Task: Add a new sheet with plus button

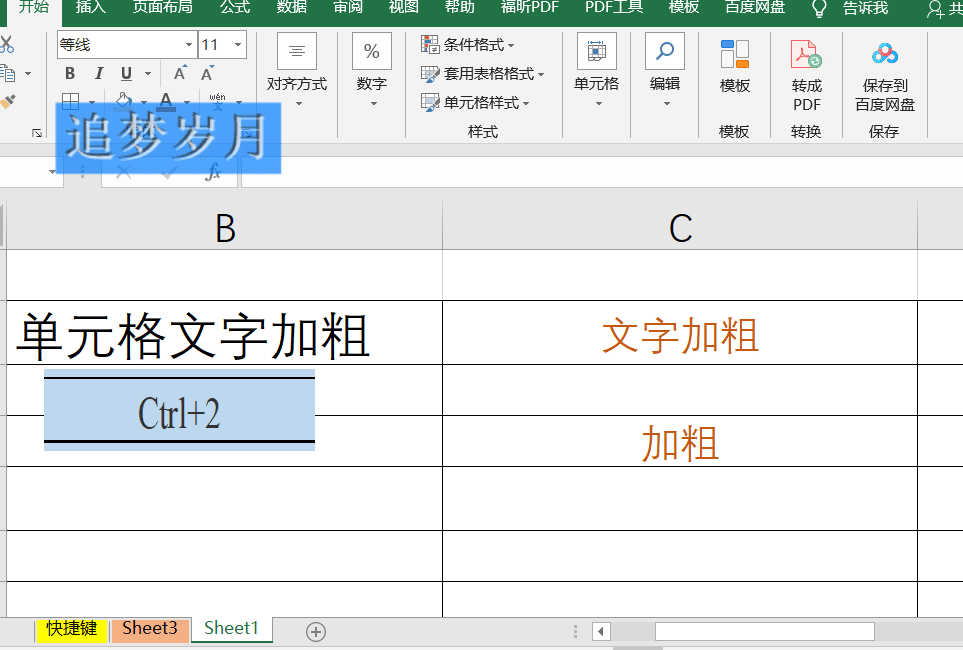Action: point(316,632)
